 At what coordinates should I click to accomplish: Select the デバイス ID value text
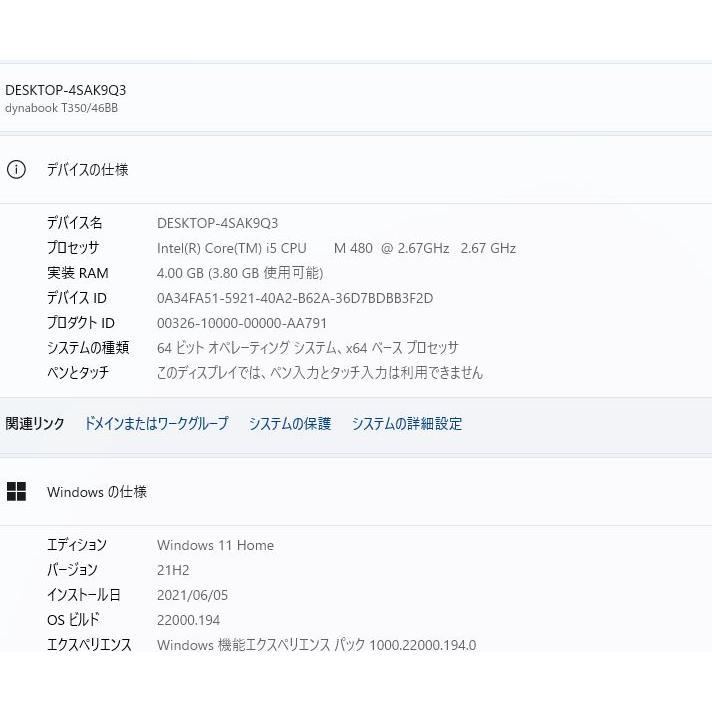coord(295,298)
